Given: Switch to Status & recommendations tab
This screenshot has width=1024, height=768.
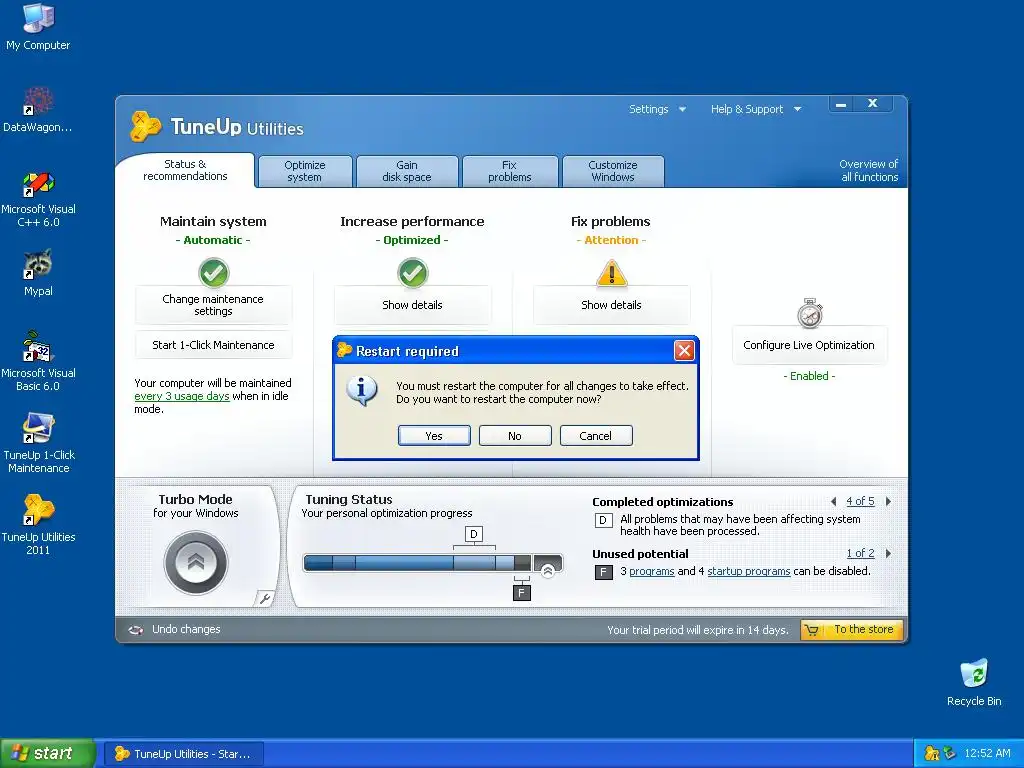Looking at the screenshot, I should [185, 170].
